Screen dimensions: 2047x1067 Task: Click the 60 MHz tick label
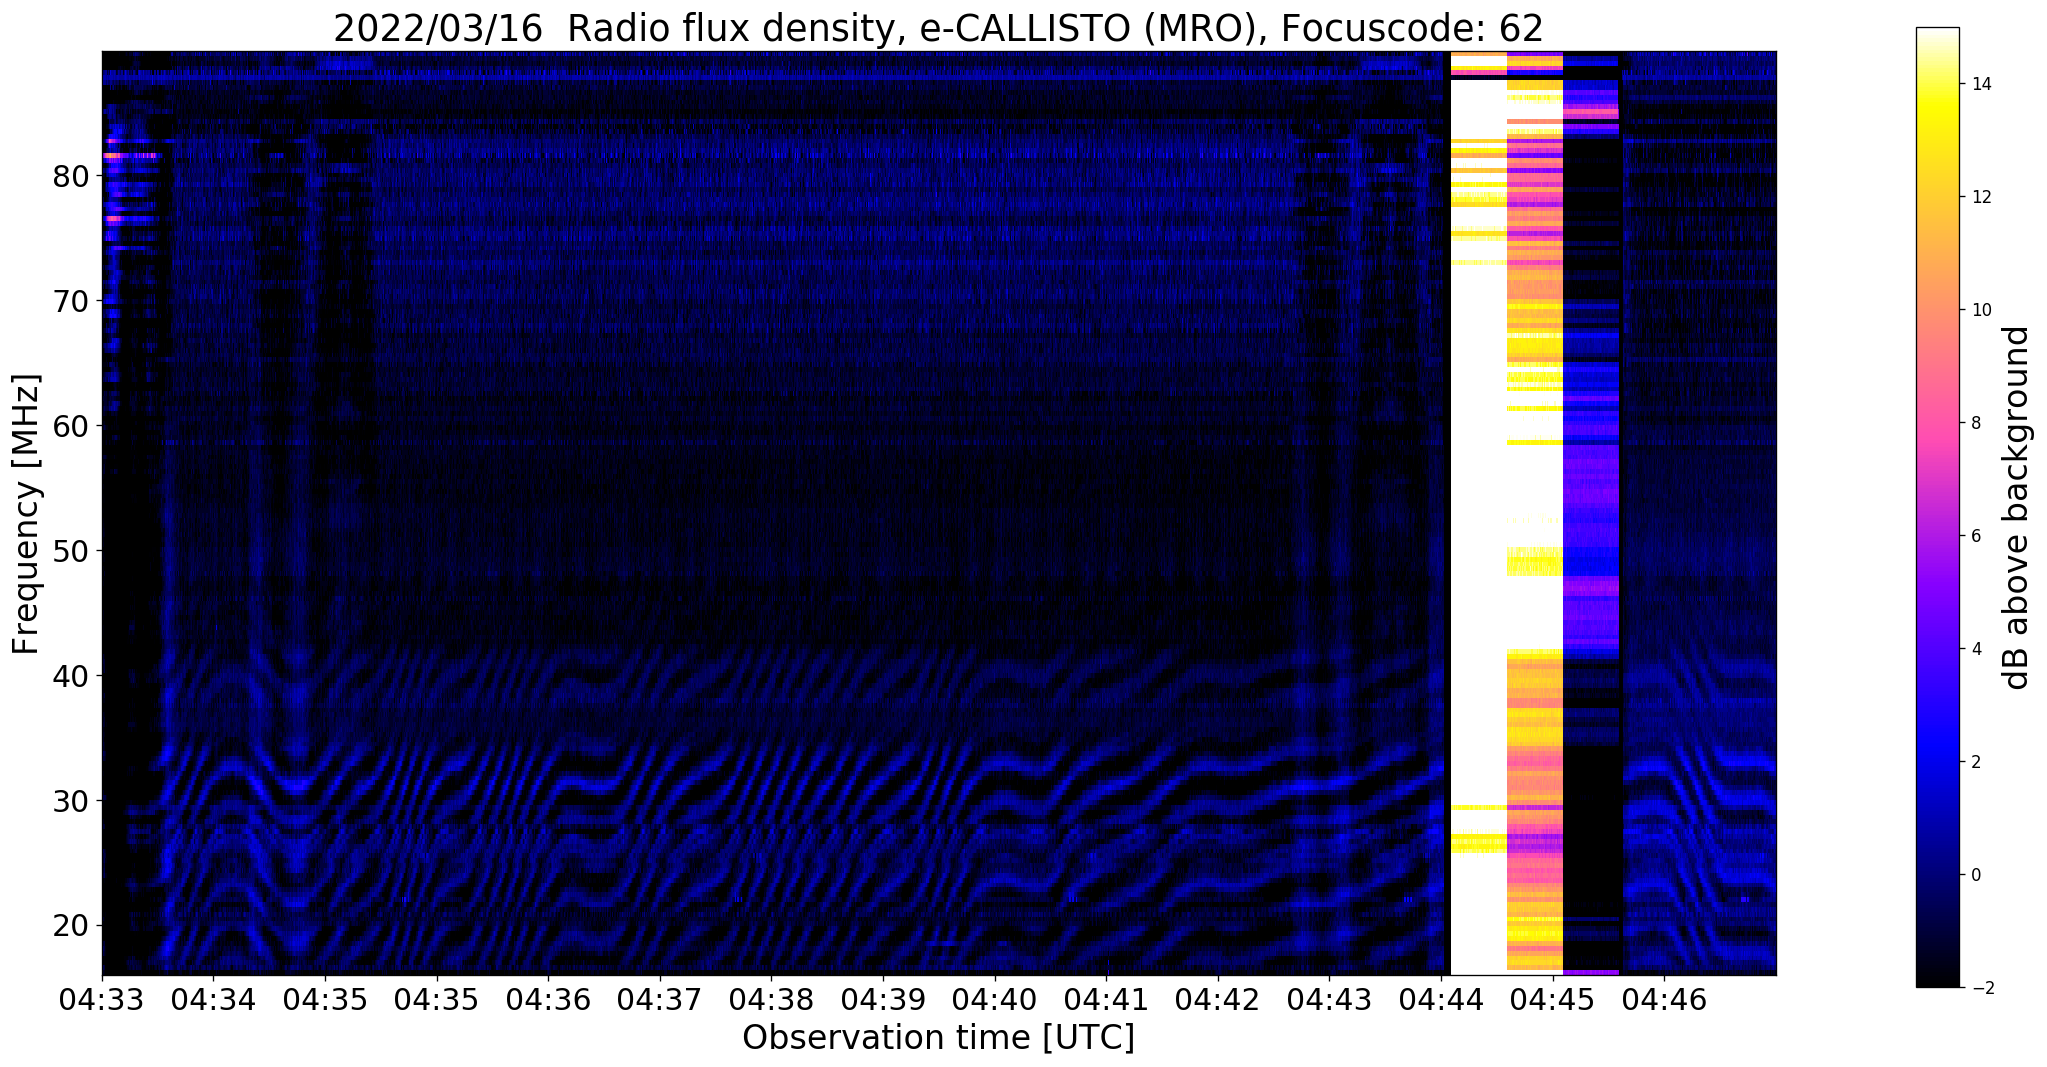coord(72,427)
